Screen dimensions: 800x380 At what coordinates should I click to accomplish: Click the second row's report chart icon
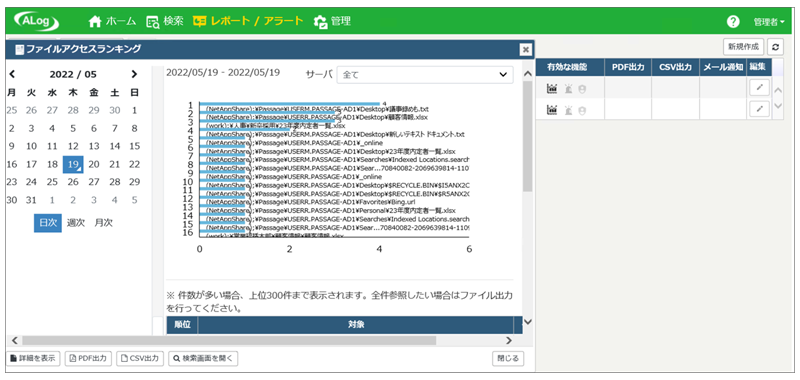552,109
